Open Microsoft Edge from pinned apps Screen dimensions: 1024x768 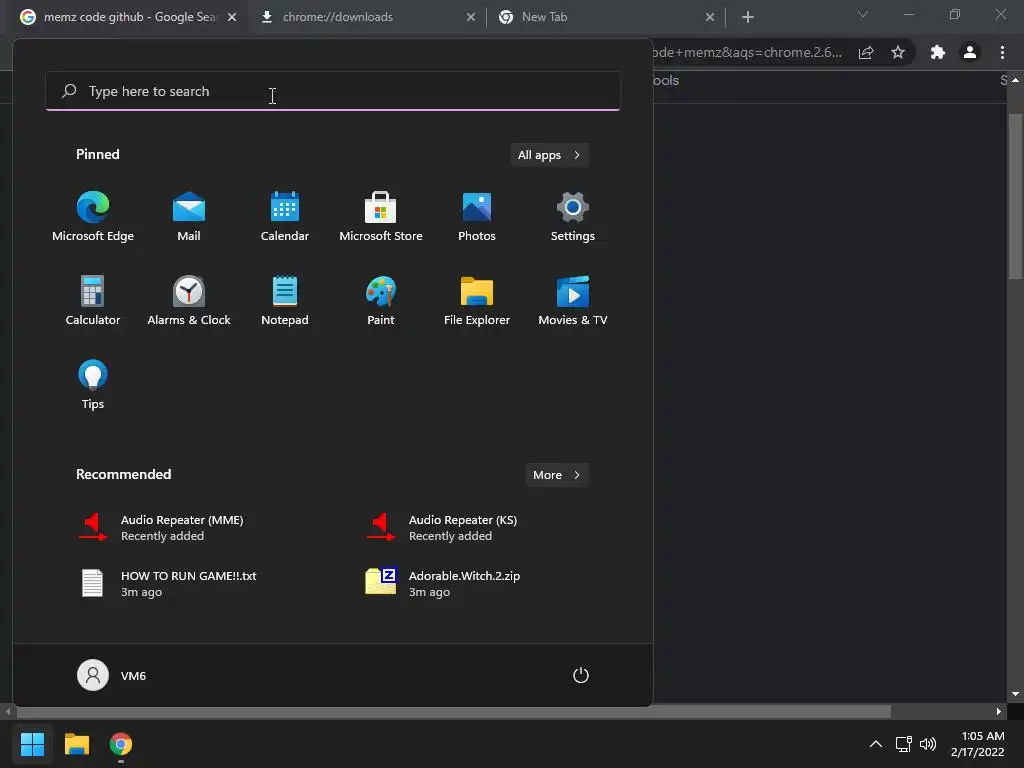click(x=93, y=216)
